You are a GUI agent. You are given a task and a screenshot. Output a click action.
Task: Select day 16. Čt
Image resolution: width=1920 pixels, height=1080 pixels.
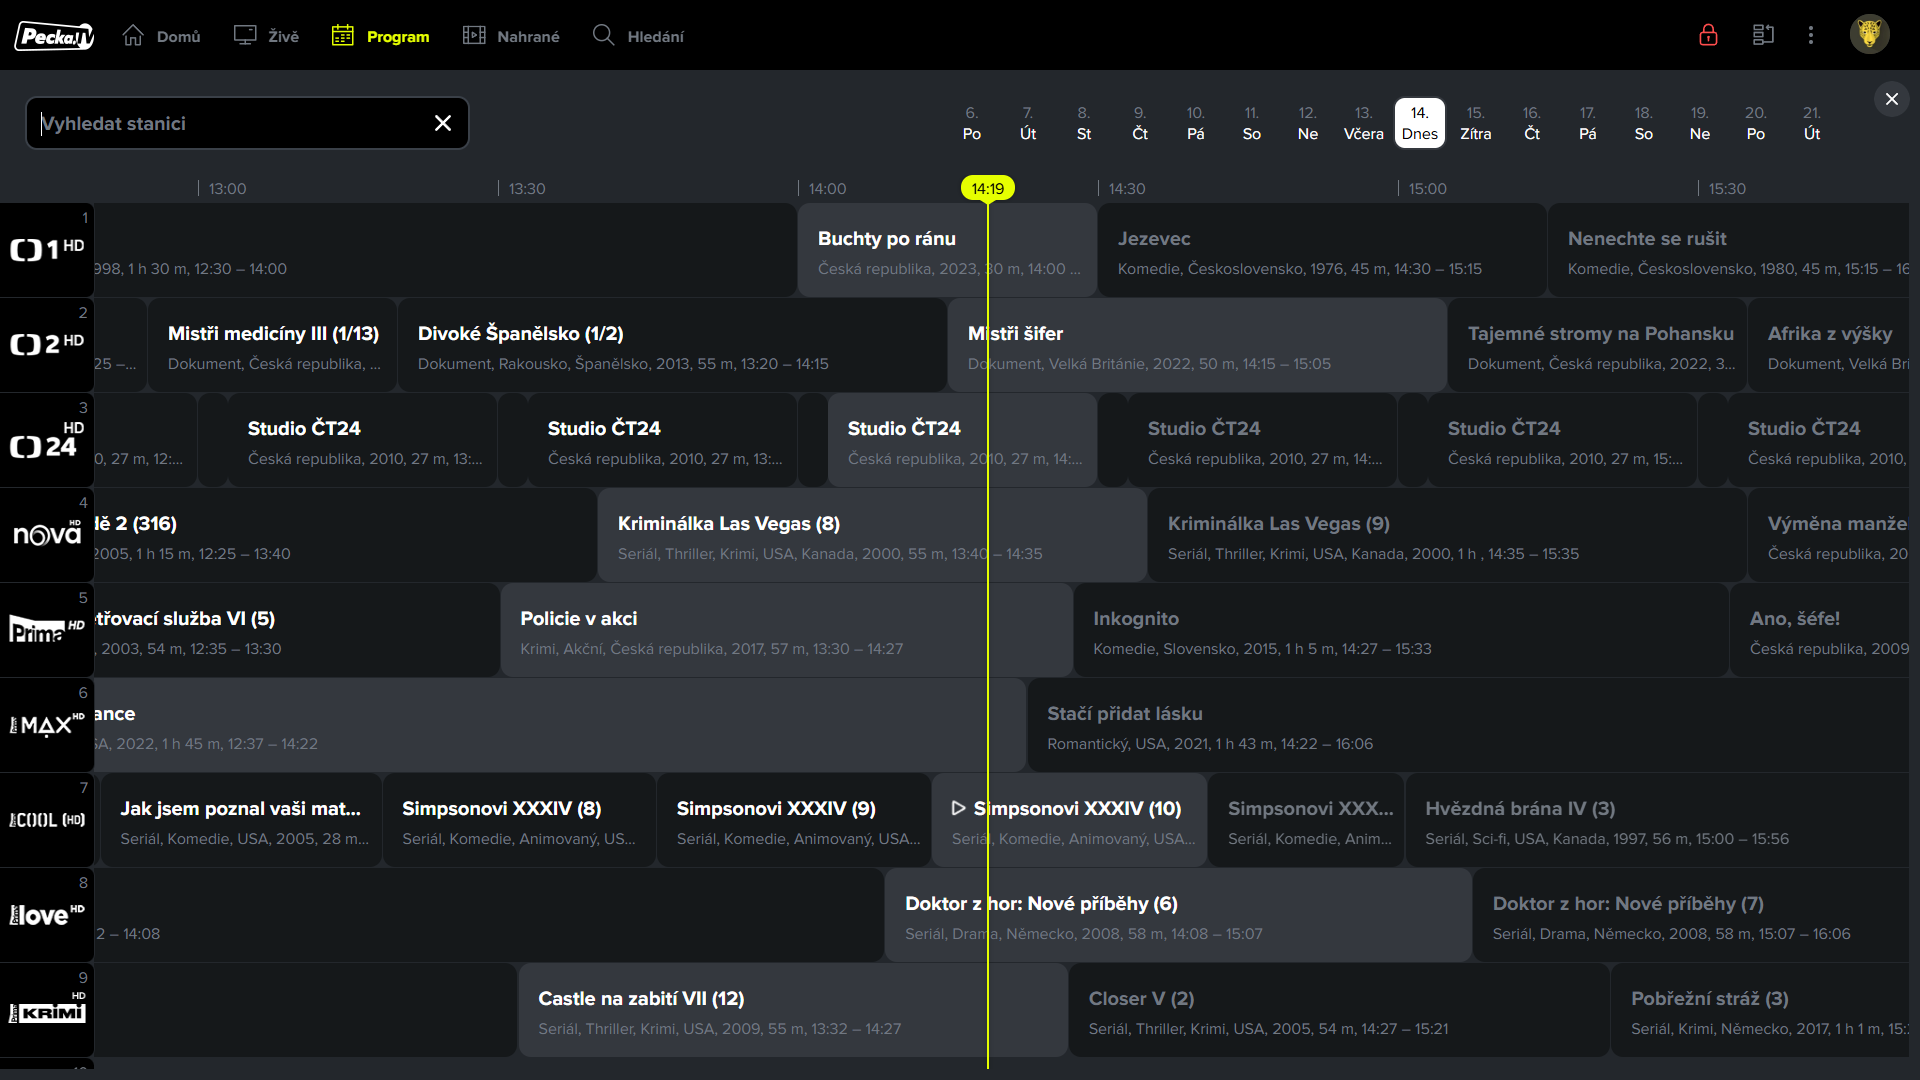click(1532, 123)
